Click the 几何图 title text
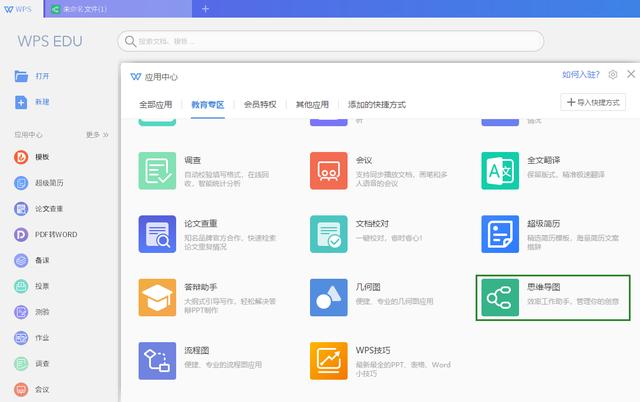Screen dimensions: 640x402 click(x=368, y=287)
